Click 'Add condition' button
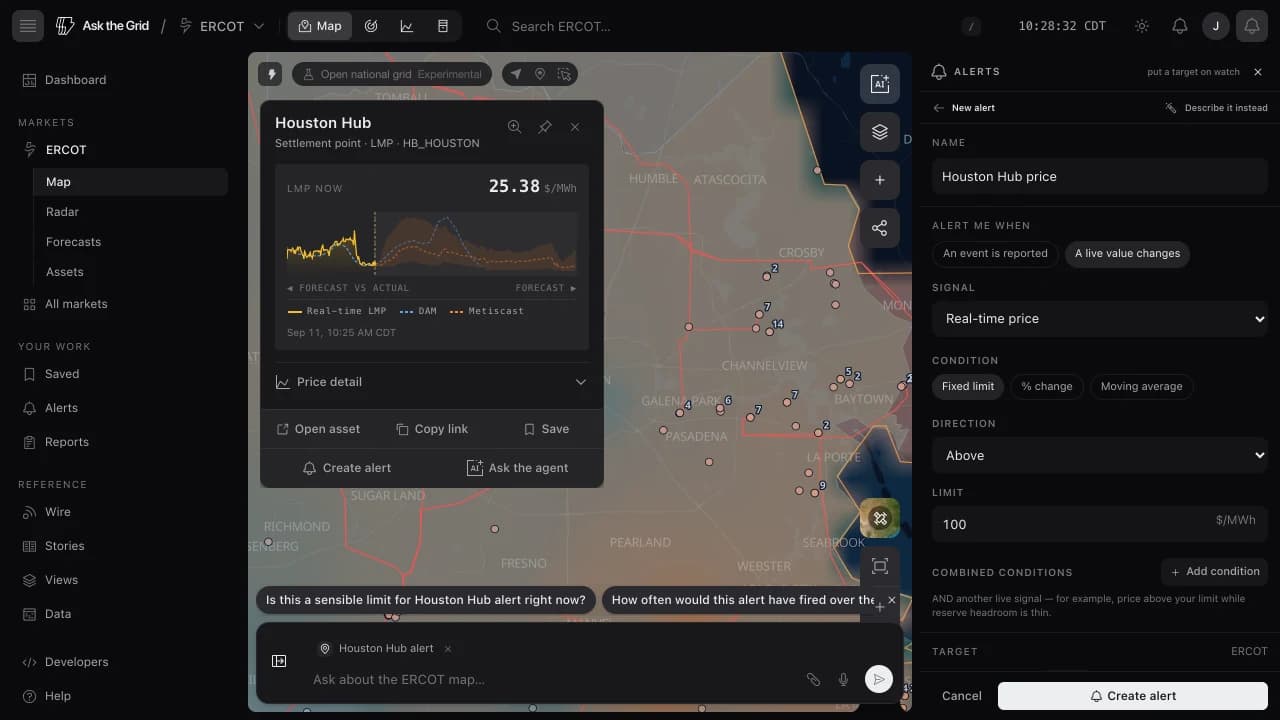 1214,571
